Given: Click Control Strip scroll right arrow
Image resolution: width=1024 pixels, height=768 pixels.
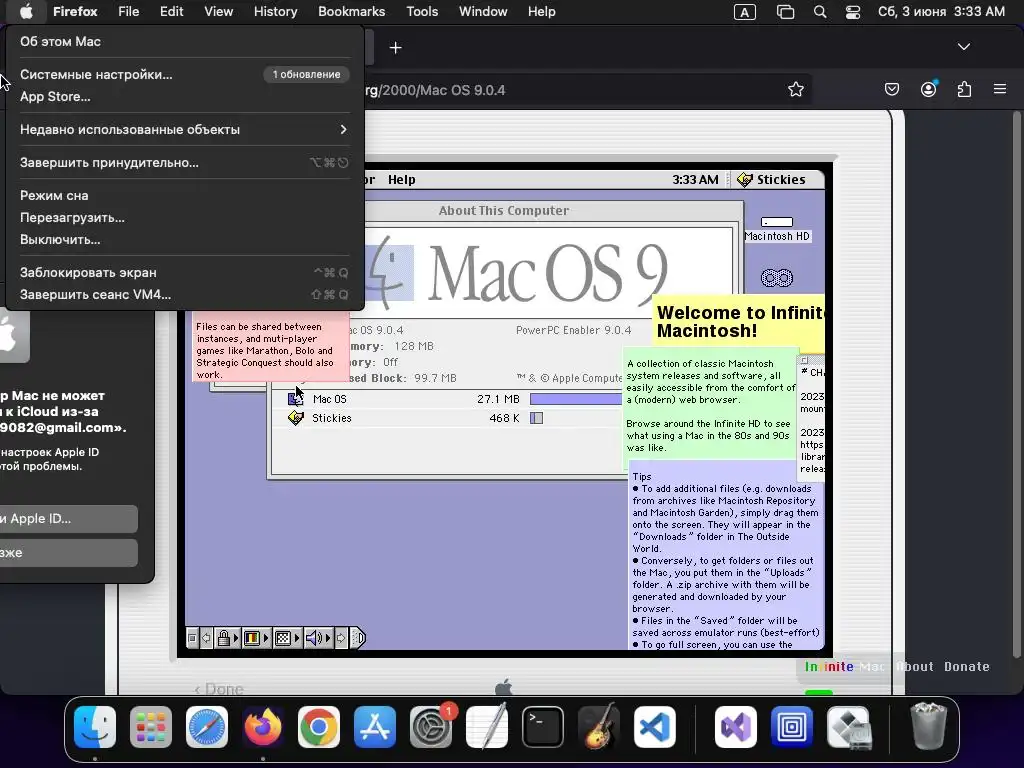Looking at the screenshot, I should point(341,637).
